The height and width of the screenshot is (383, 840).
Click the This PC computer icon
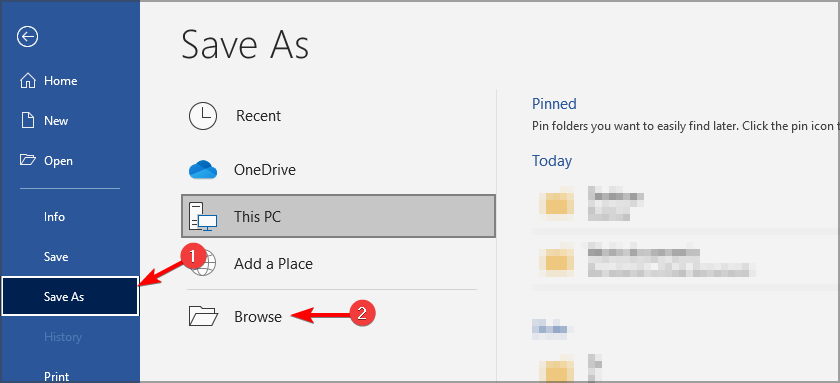click(202, 216)
